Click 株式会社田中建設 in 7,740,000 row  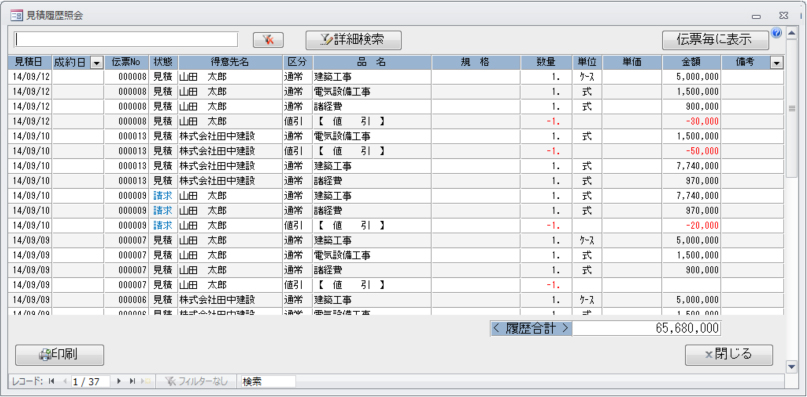click(230, 166)
